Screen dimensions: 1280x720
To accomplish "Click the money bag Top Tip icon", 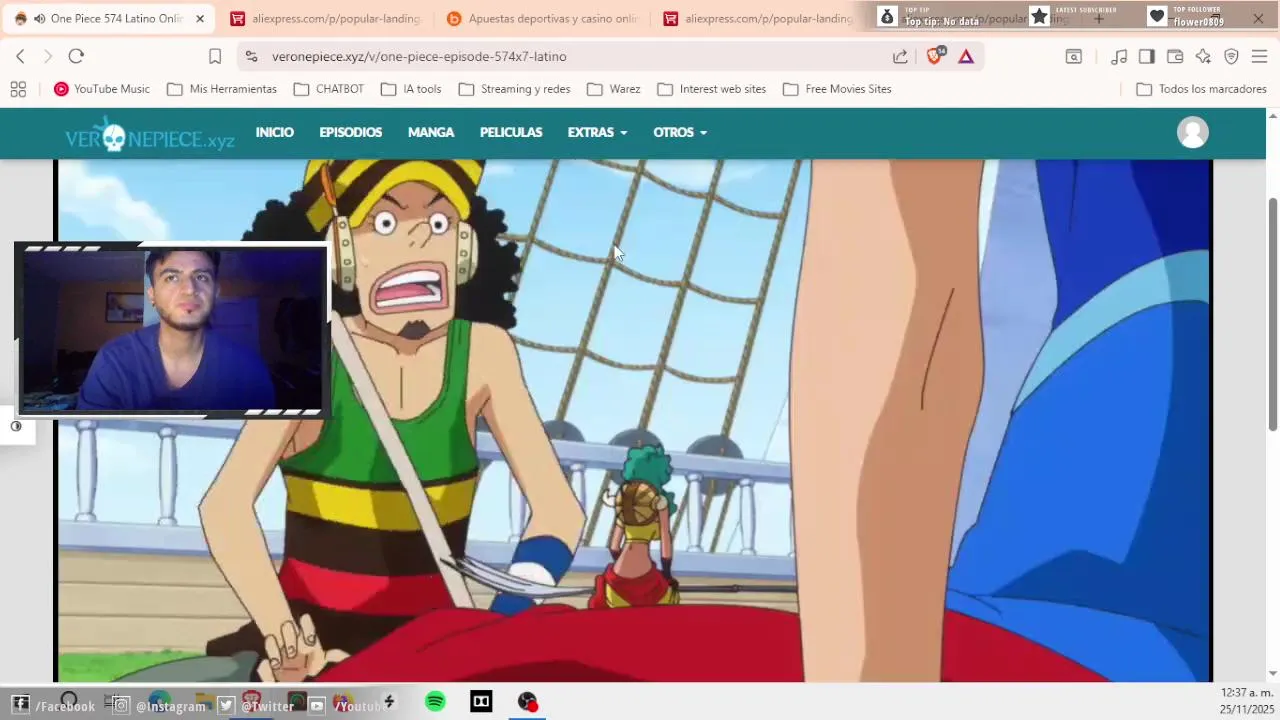I will 887,16.
